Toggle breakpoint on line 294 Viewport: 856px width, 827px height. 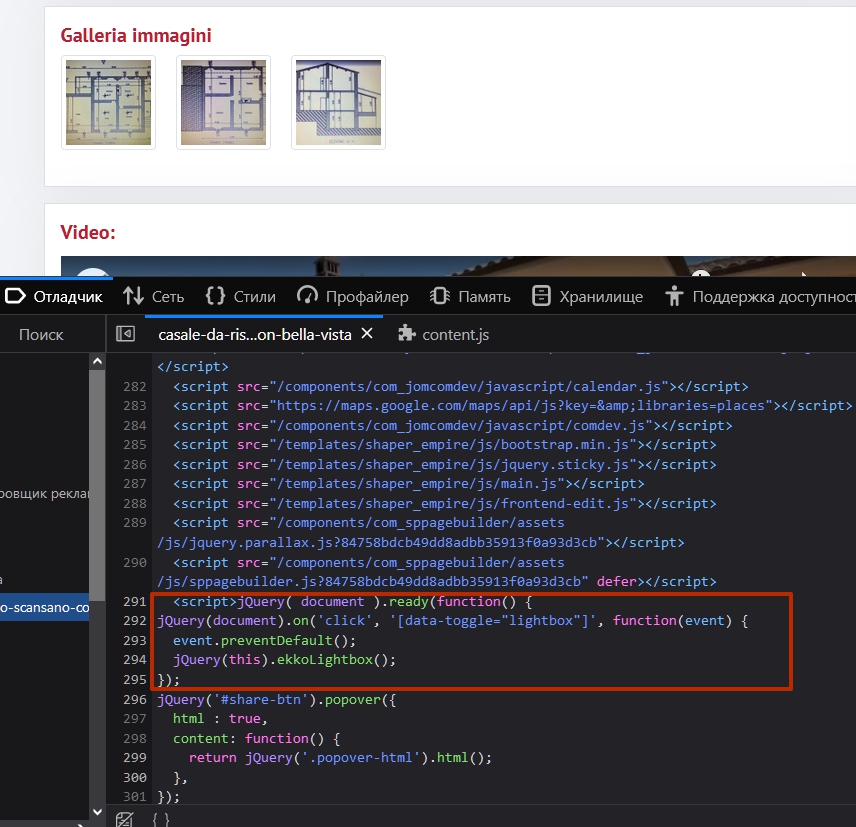(133, 660)
